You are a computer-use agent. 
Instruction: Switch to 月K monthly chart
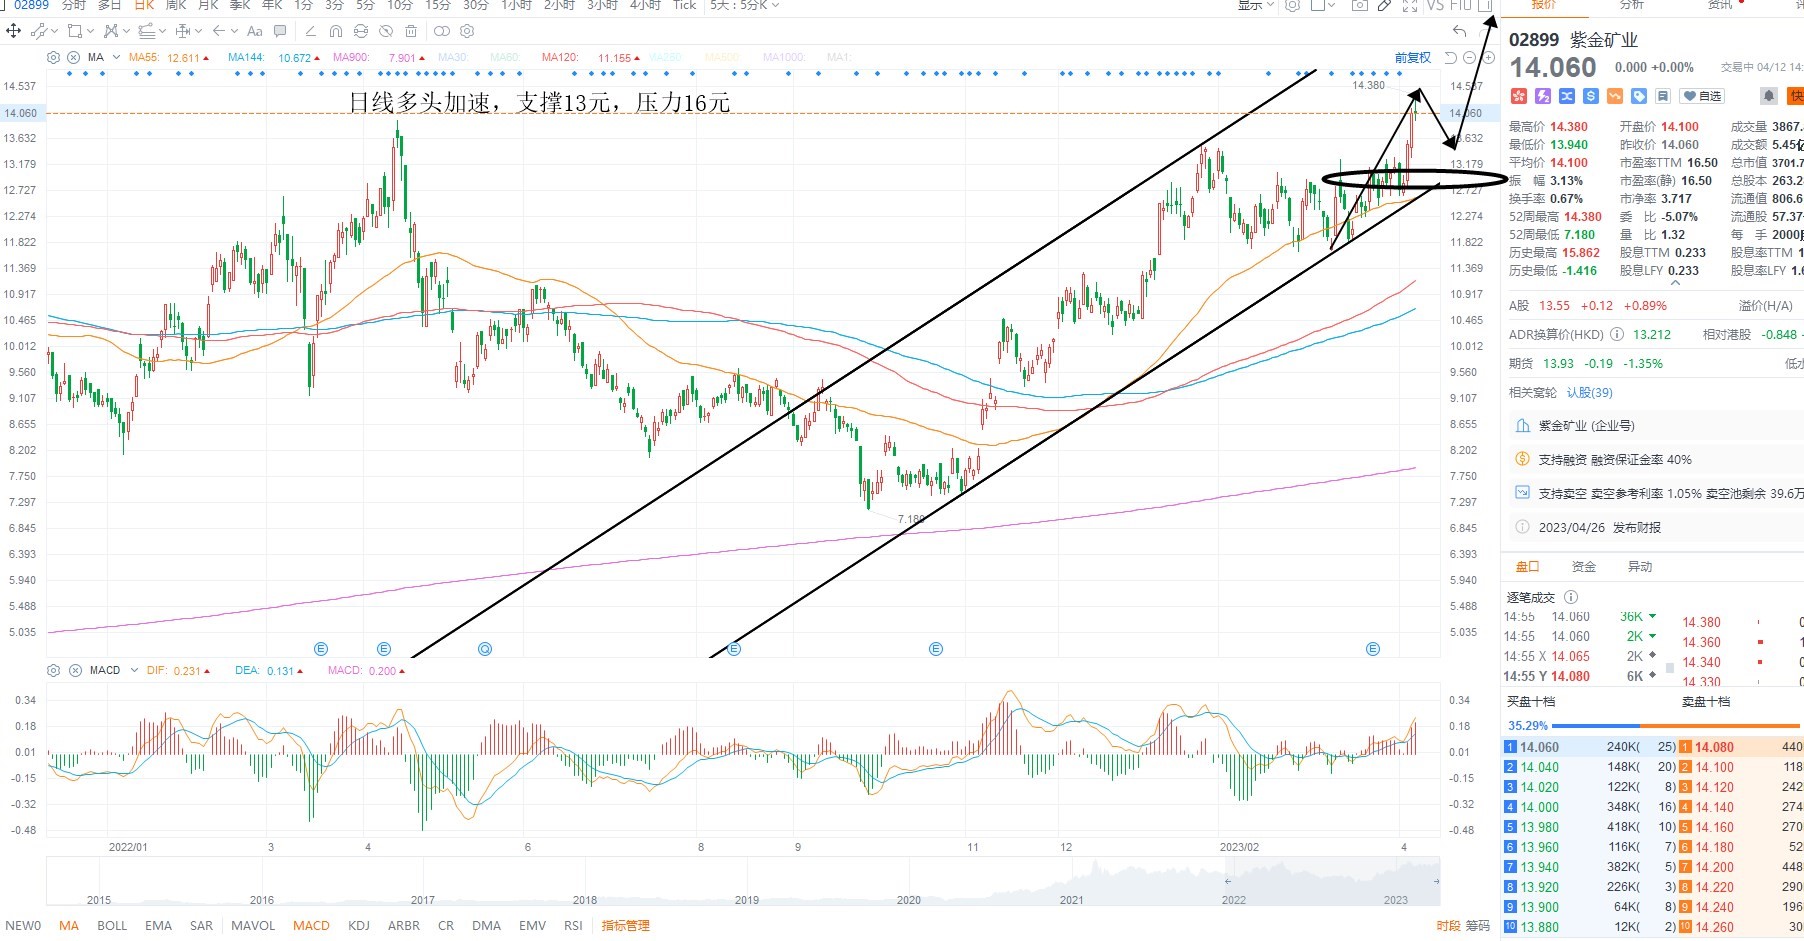[208, 5]
